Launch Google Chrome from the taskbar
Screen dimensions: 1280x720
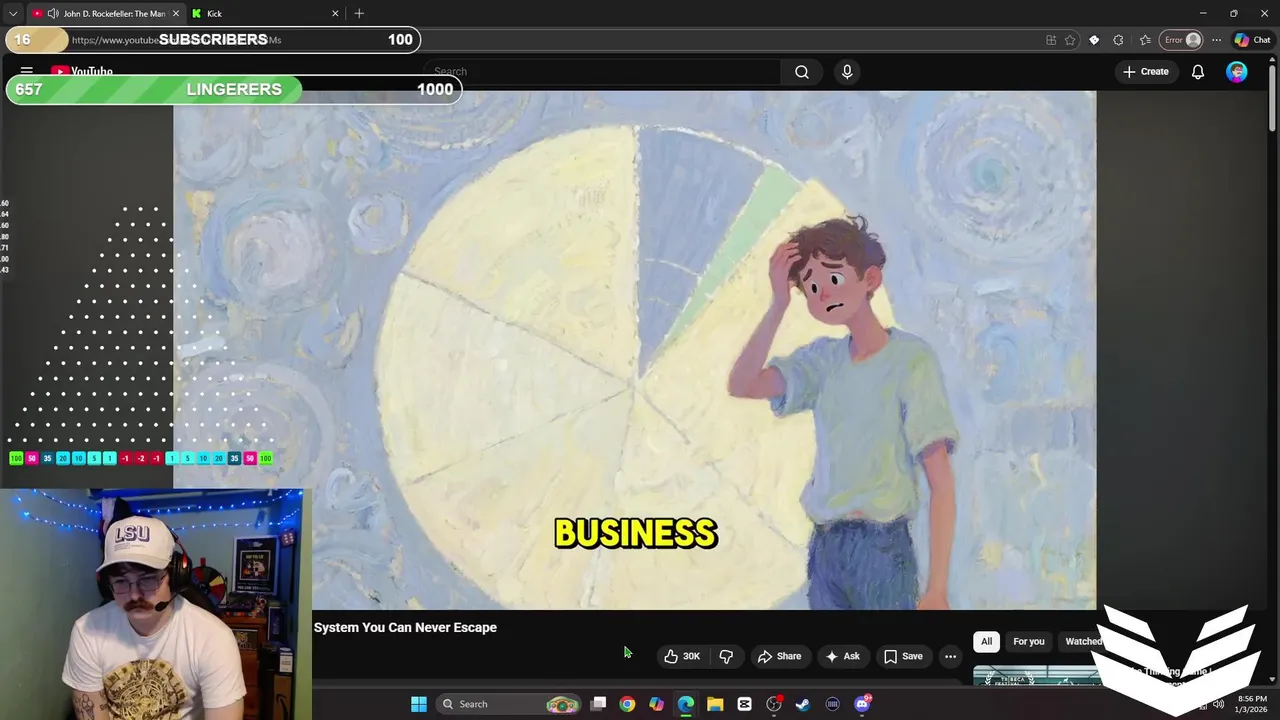627,704
